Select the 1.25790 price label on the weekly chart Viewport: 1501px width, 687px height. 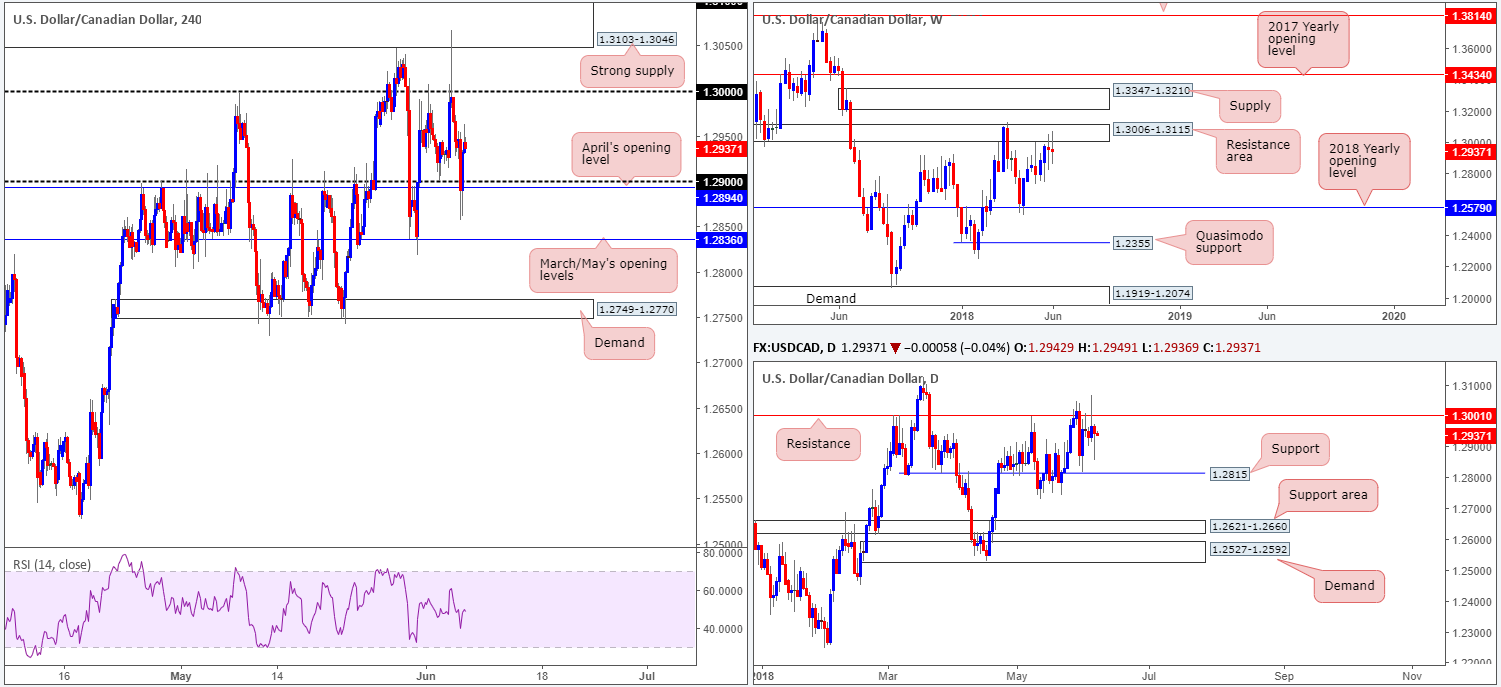pos(1472,207)
